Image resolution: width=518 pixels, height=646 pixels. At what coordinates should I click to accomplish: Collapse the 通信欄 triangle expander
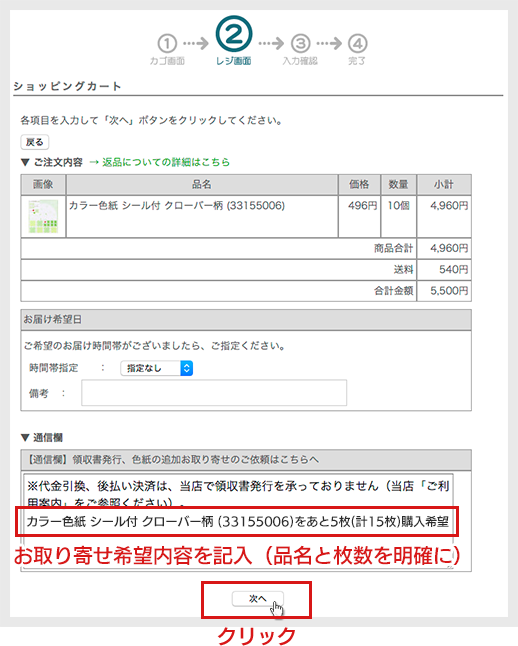pos(25,438)
